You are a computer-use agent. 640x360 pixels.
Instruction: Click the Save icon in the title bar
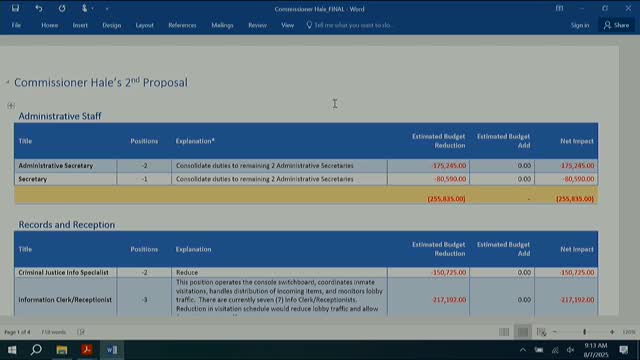pos(15,8)
